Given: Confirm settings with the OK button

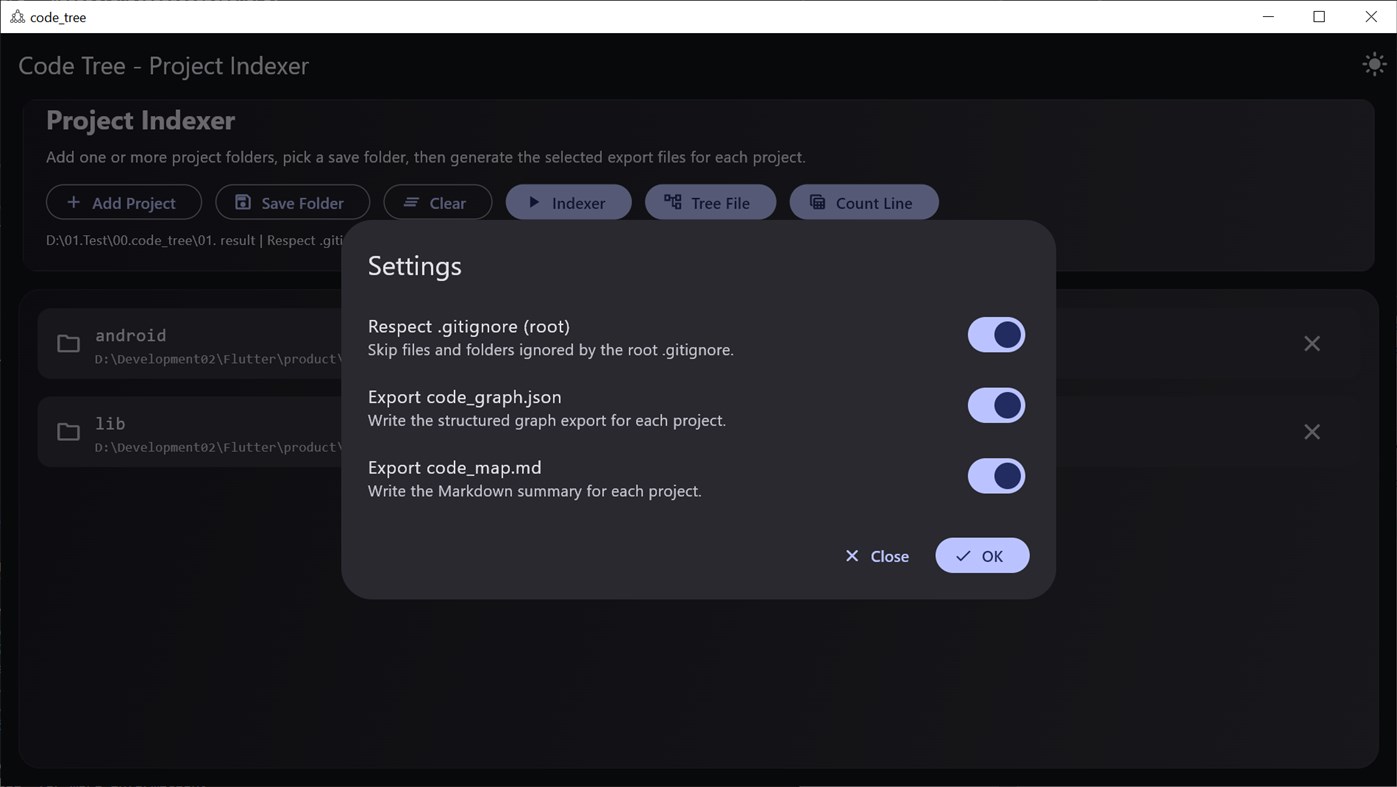Looking at the screenshot, I should click(982, 556).
